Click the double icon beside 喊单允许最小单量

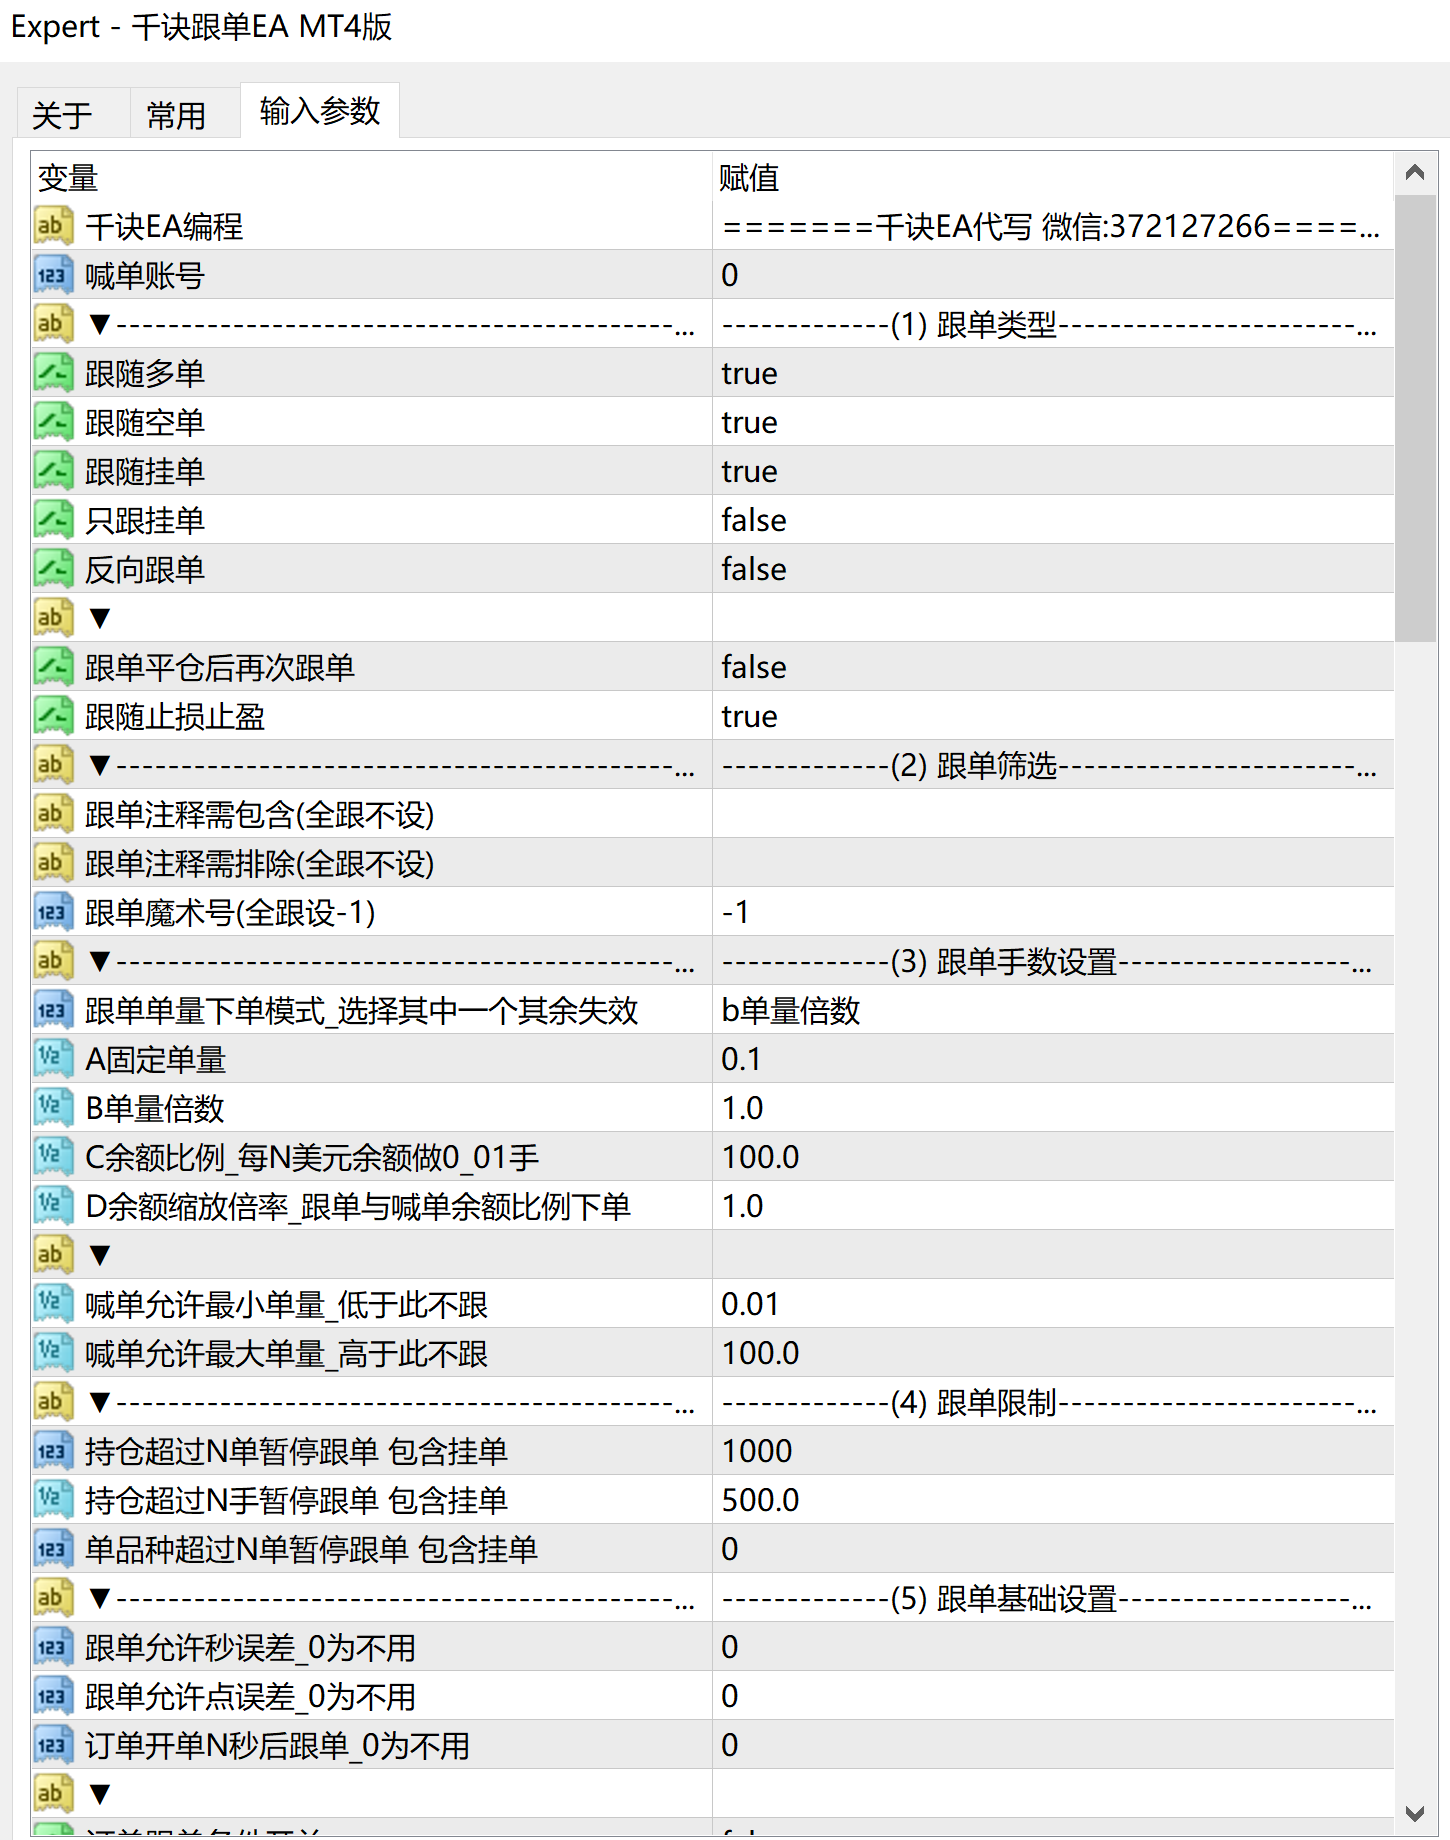tap(53, 1304)
